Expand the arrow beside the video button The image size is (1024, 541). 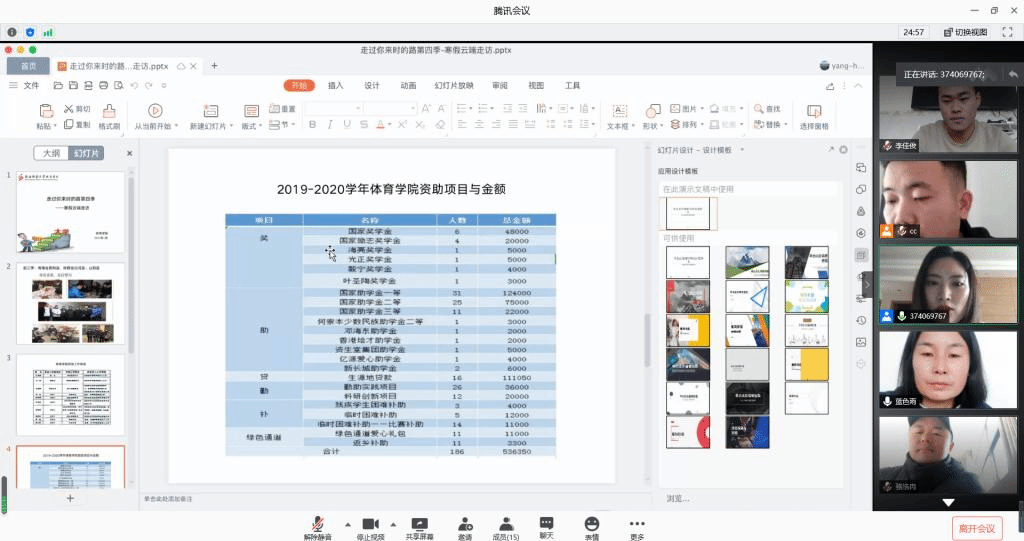(393, 524)
